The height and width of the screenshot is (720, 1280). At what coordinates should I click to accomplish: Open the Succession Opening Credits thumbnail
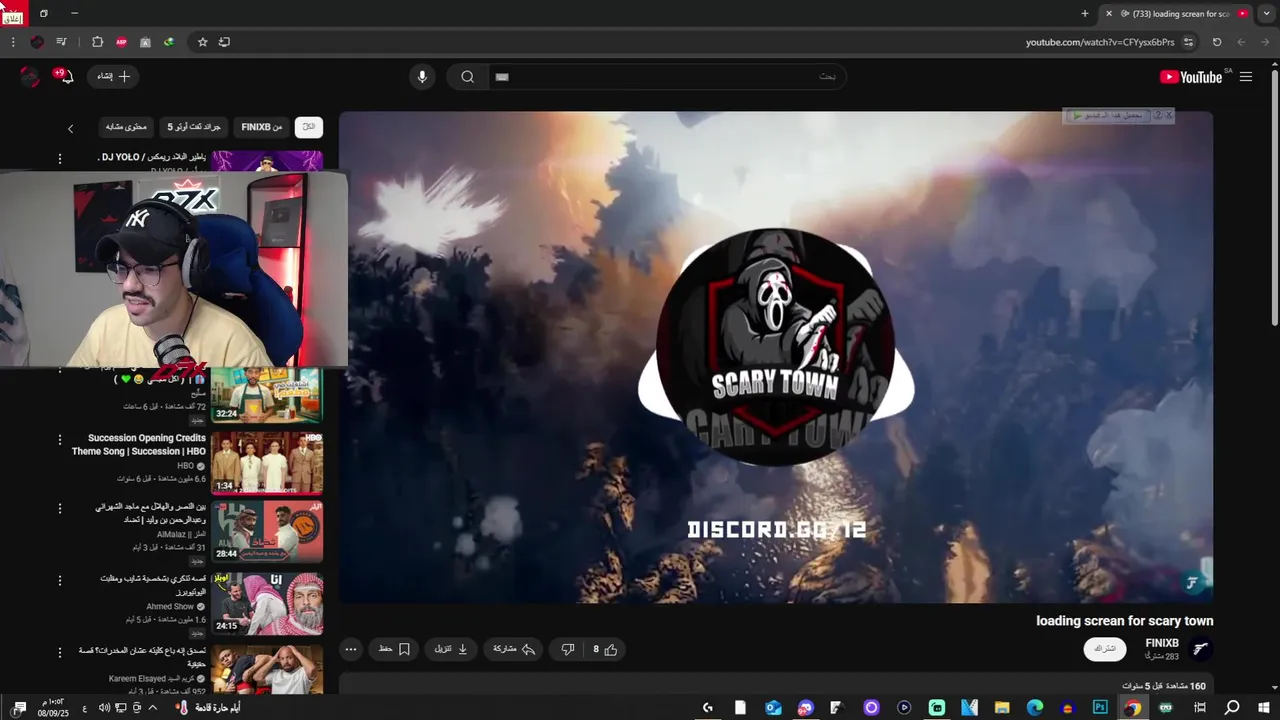coord(267,463)
